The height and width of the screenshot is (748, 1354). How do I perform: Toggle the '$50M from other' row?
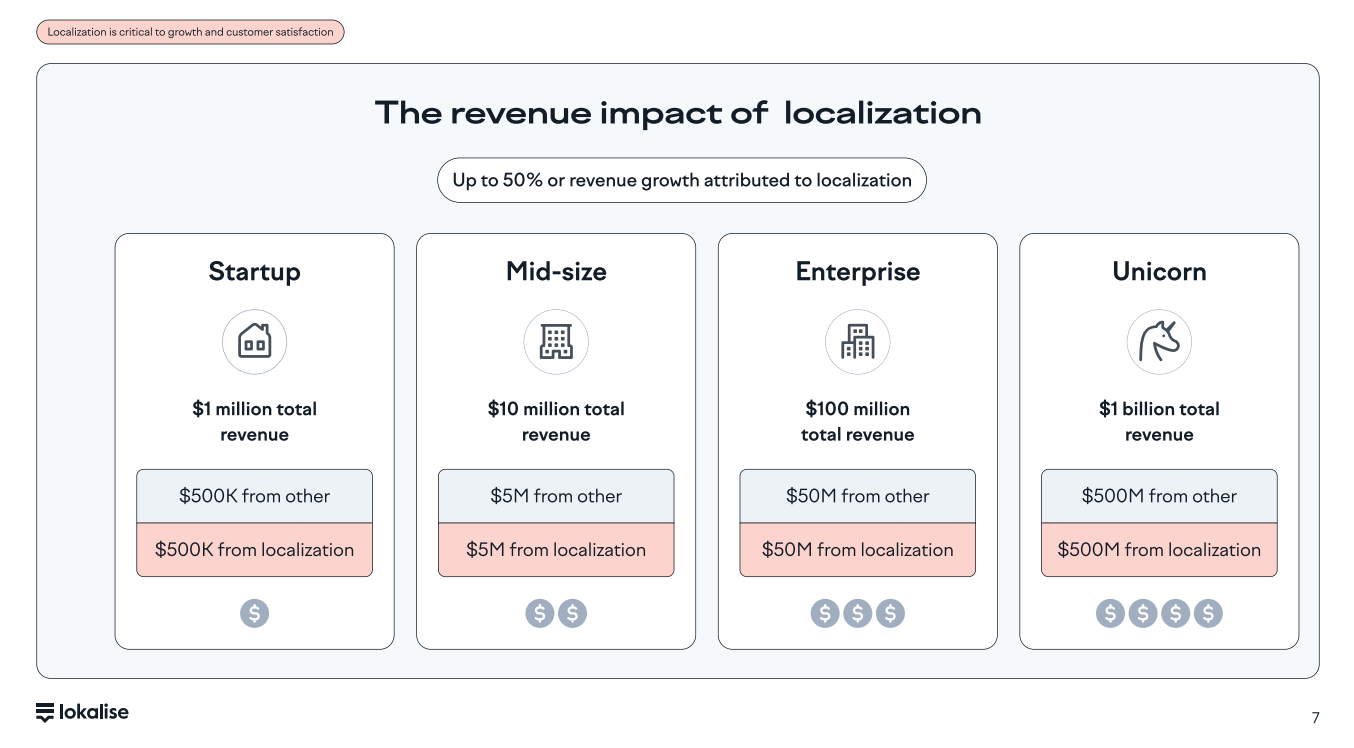tap(857, 496)
